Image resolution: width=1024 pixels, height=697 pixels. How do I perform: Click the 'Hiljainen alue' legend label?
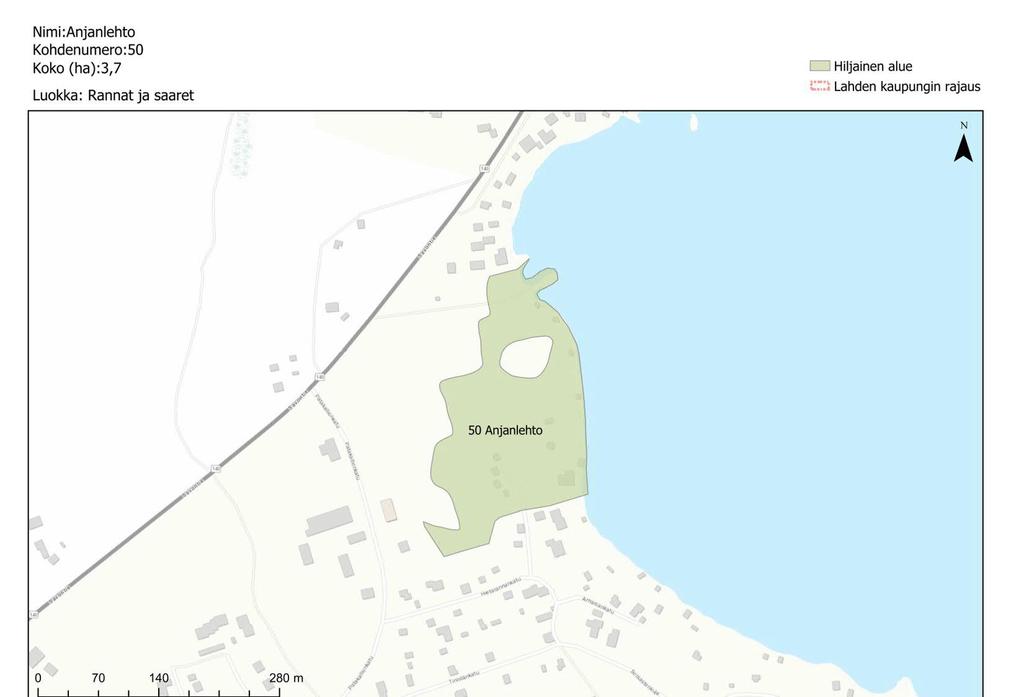872,66
